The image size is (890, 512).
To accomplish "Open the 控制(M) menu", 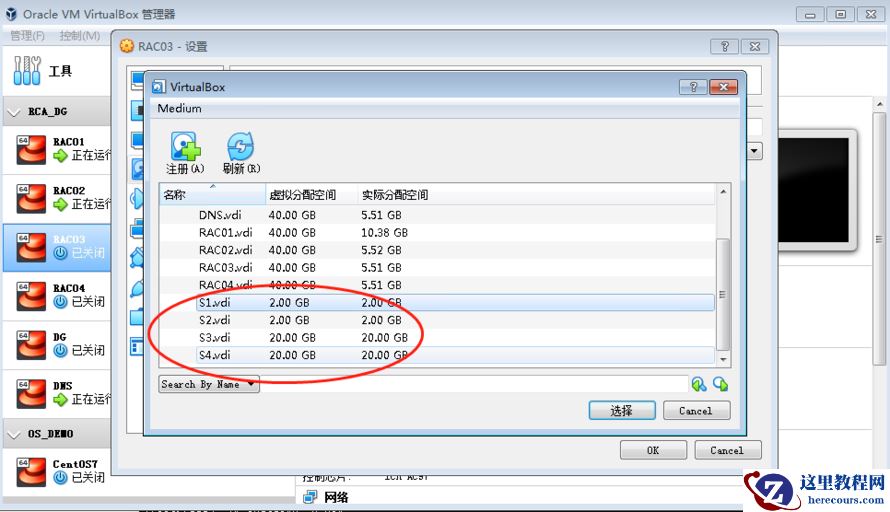I will point(79,36).
